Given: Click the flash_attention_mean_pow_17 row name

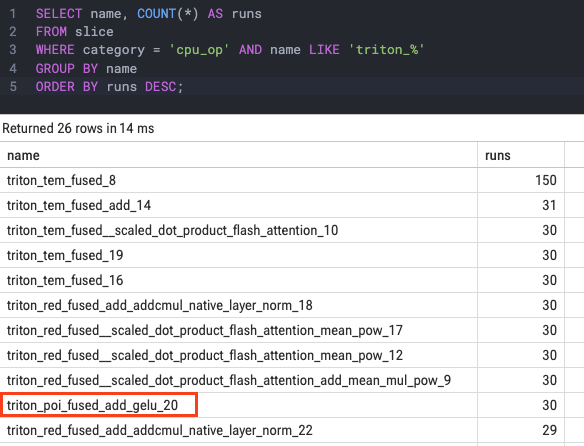Looking at the screenshot, I should (205, 330).
